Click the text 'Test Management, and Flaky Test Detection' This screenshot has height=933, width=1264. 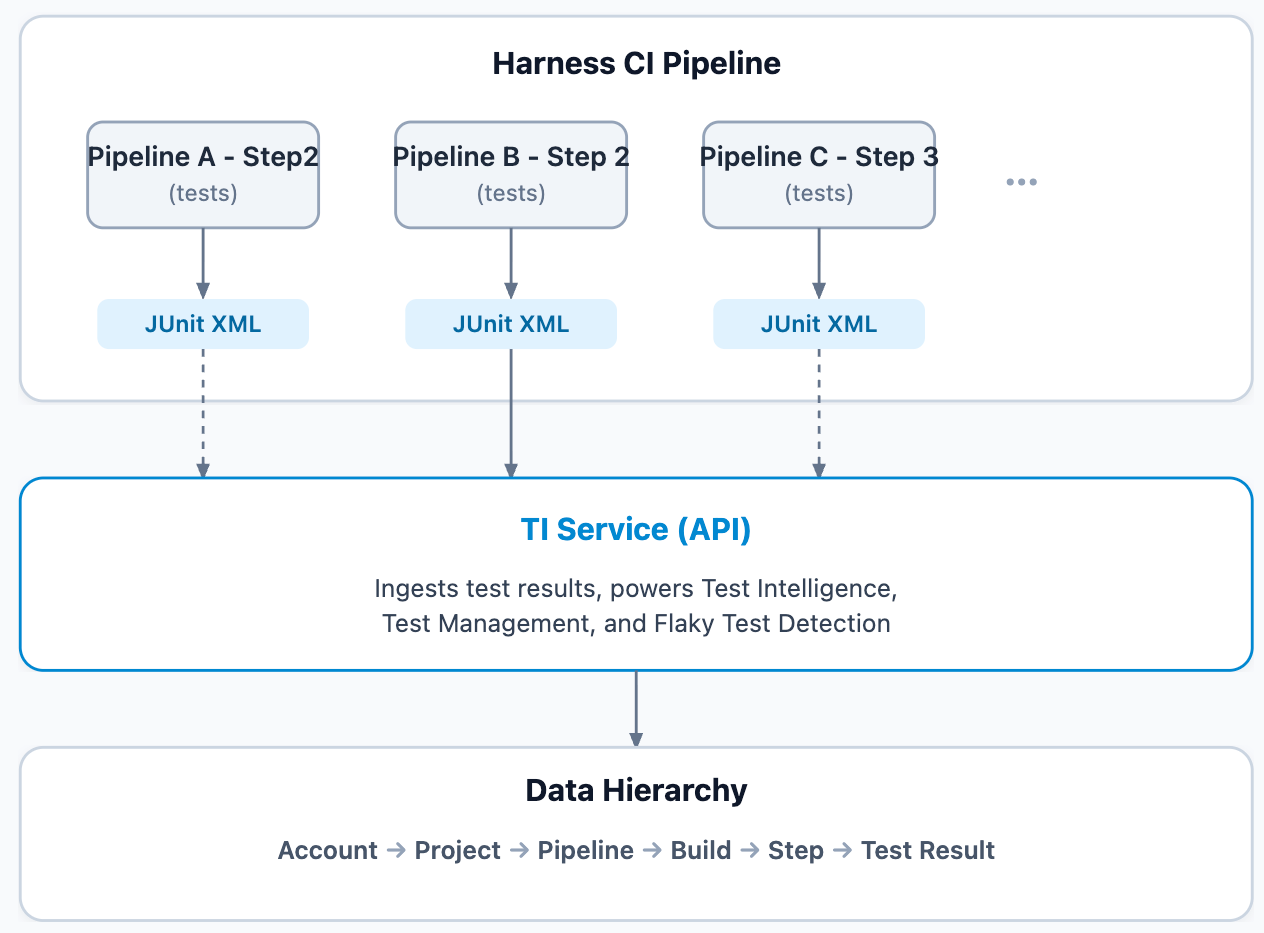(636, 623)
